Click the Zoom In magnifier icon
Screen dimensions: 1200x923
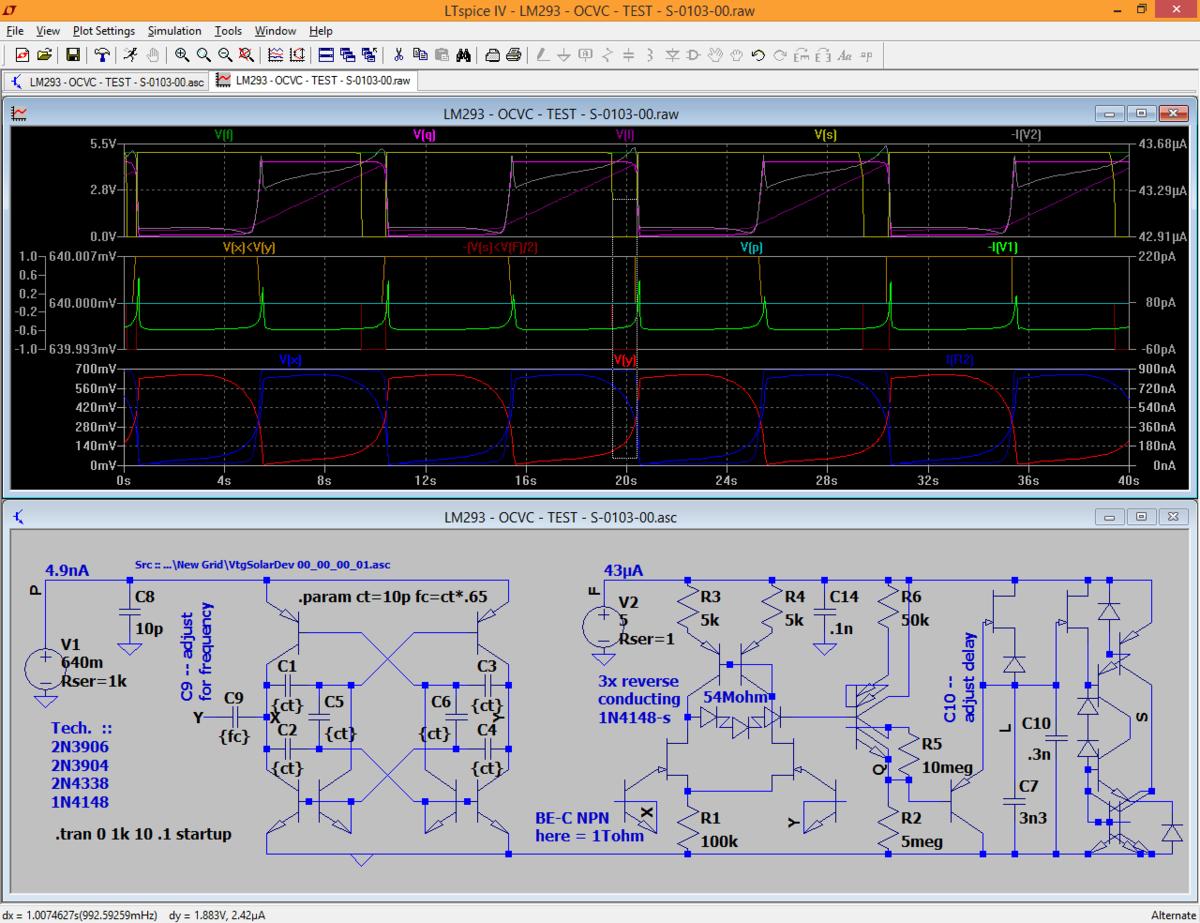coord(182,55)
